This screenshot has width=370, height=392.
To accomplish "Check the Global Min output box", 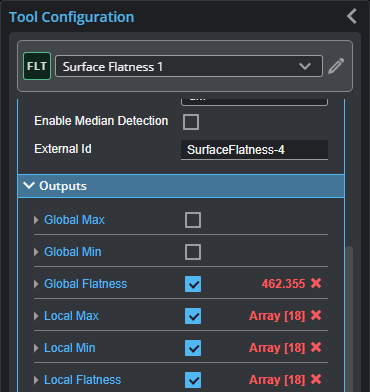I will pos(193,252).
